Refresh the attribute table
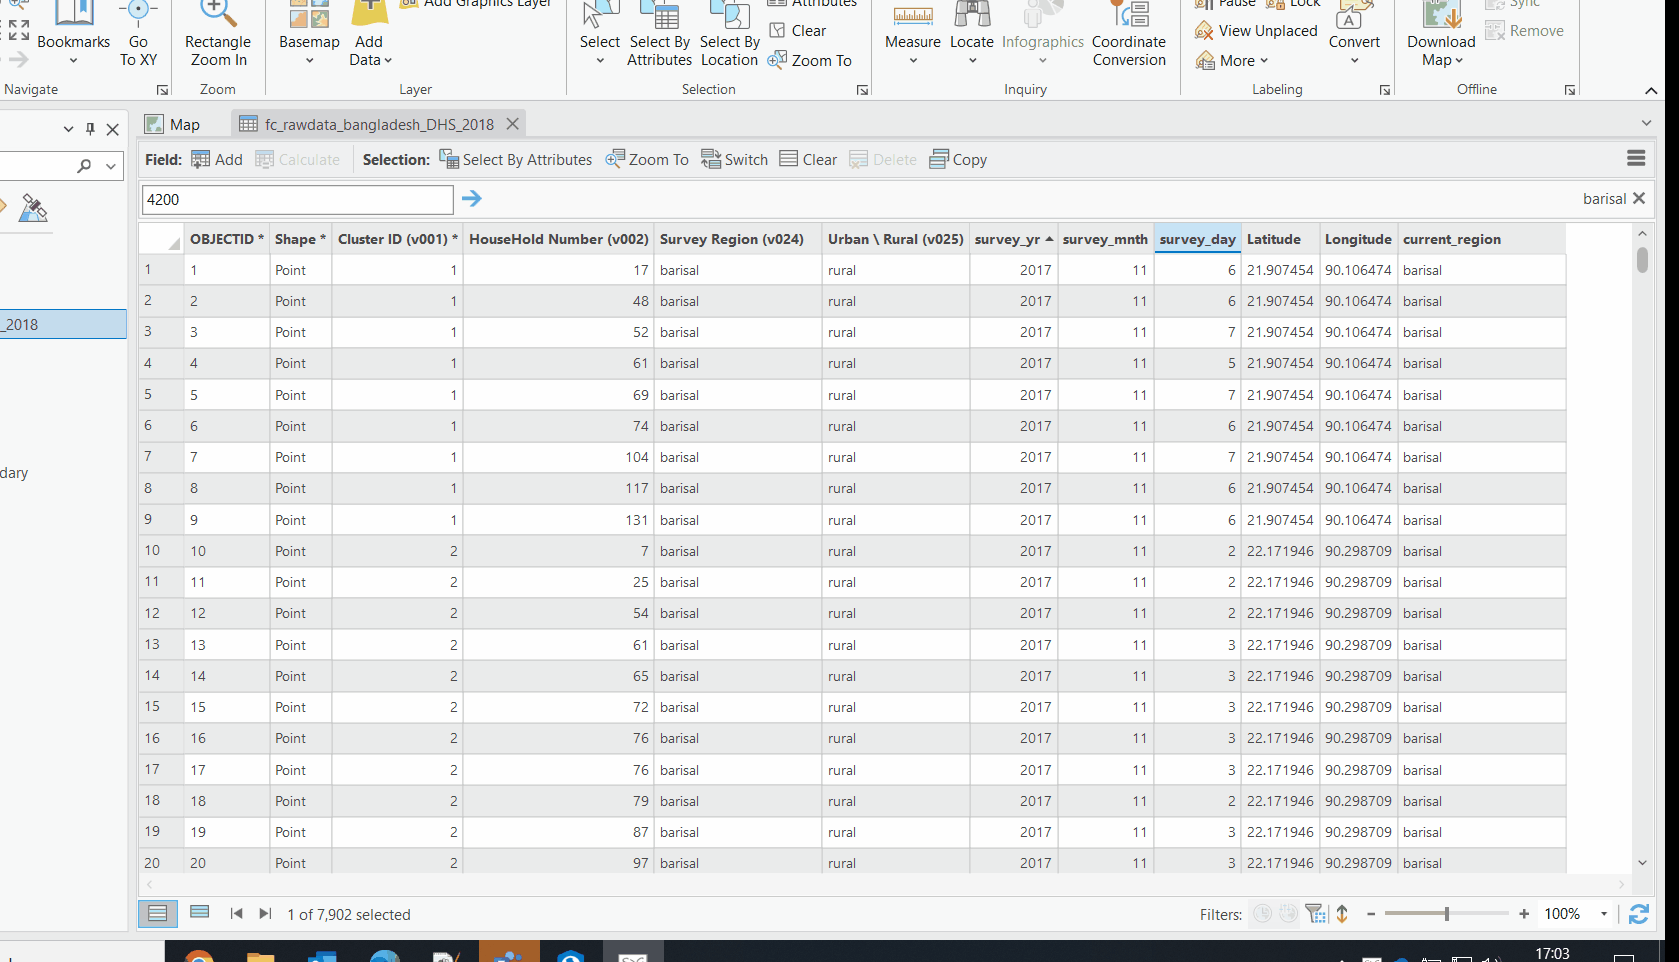The image size is (1679, 962). coord(1638,913)
